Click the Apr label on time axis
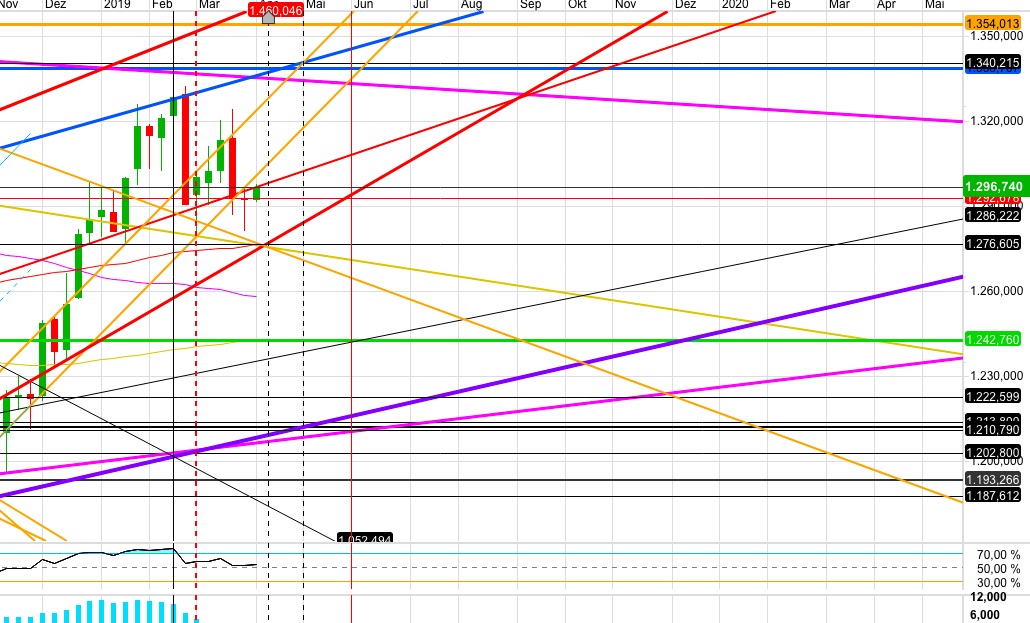 (x=886, y=5)
